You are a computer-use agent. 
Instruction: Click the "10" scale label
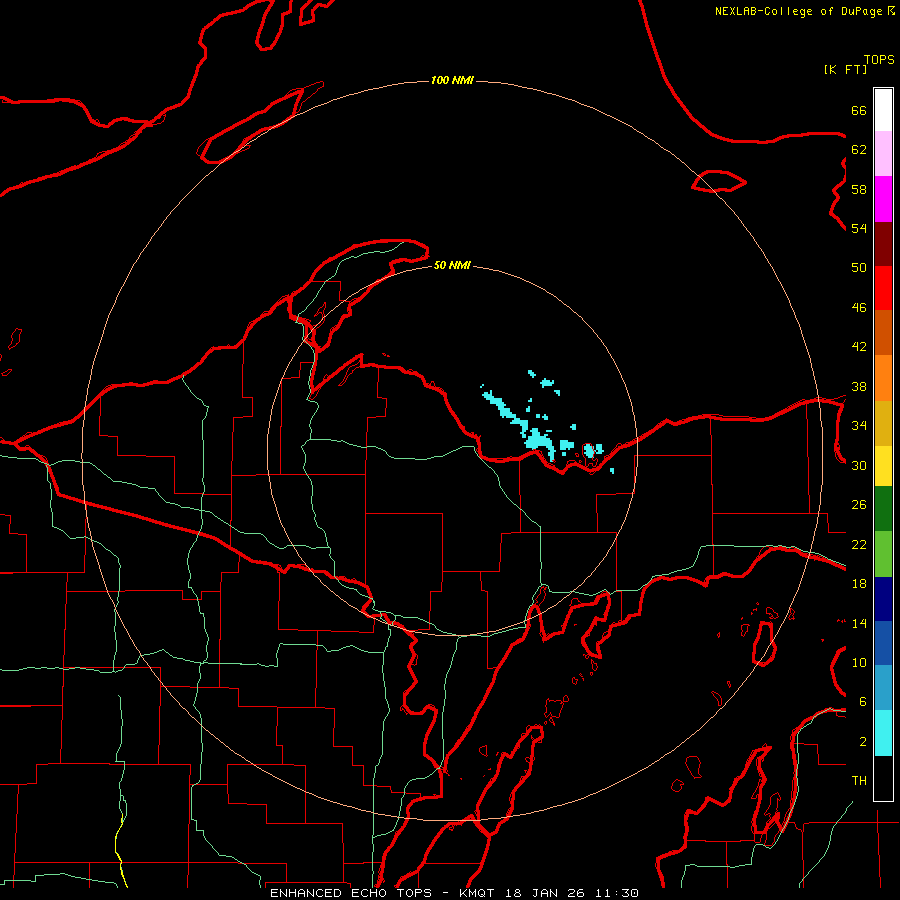(x=859, y=662)
